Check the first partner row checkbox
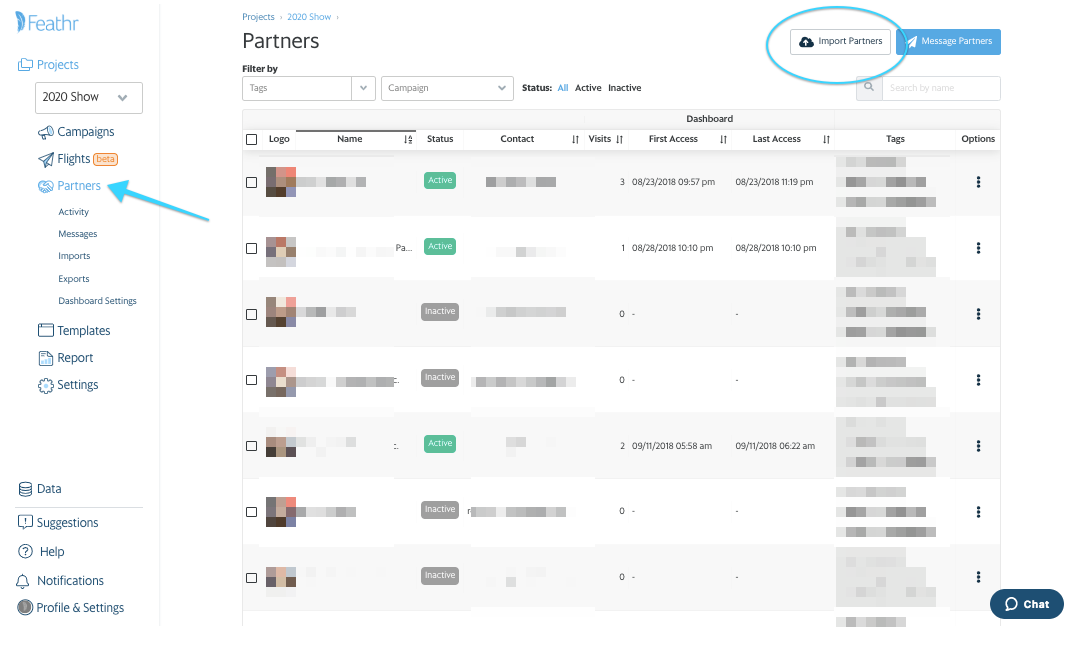 252,182
